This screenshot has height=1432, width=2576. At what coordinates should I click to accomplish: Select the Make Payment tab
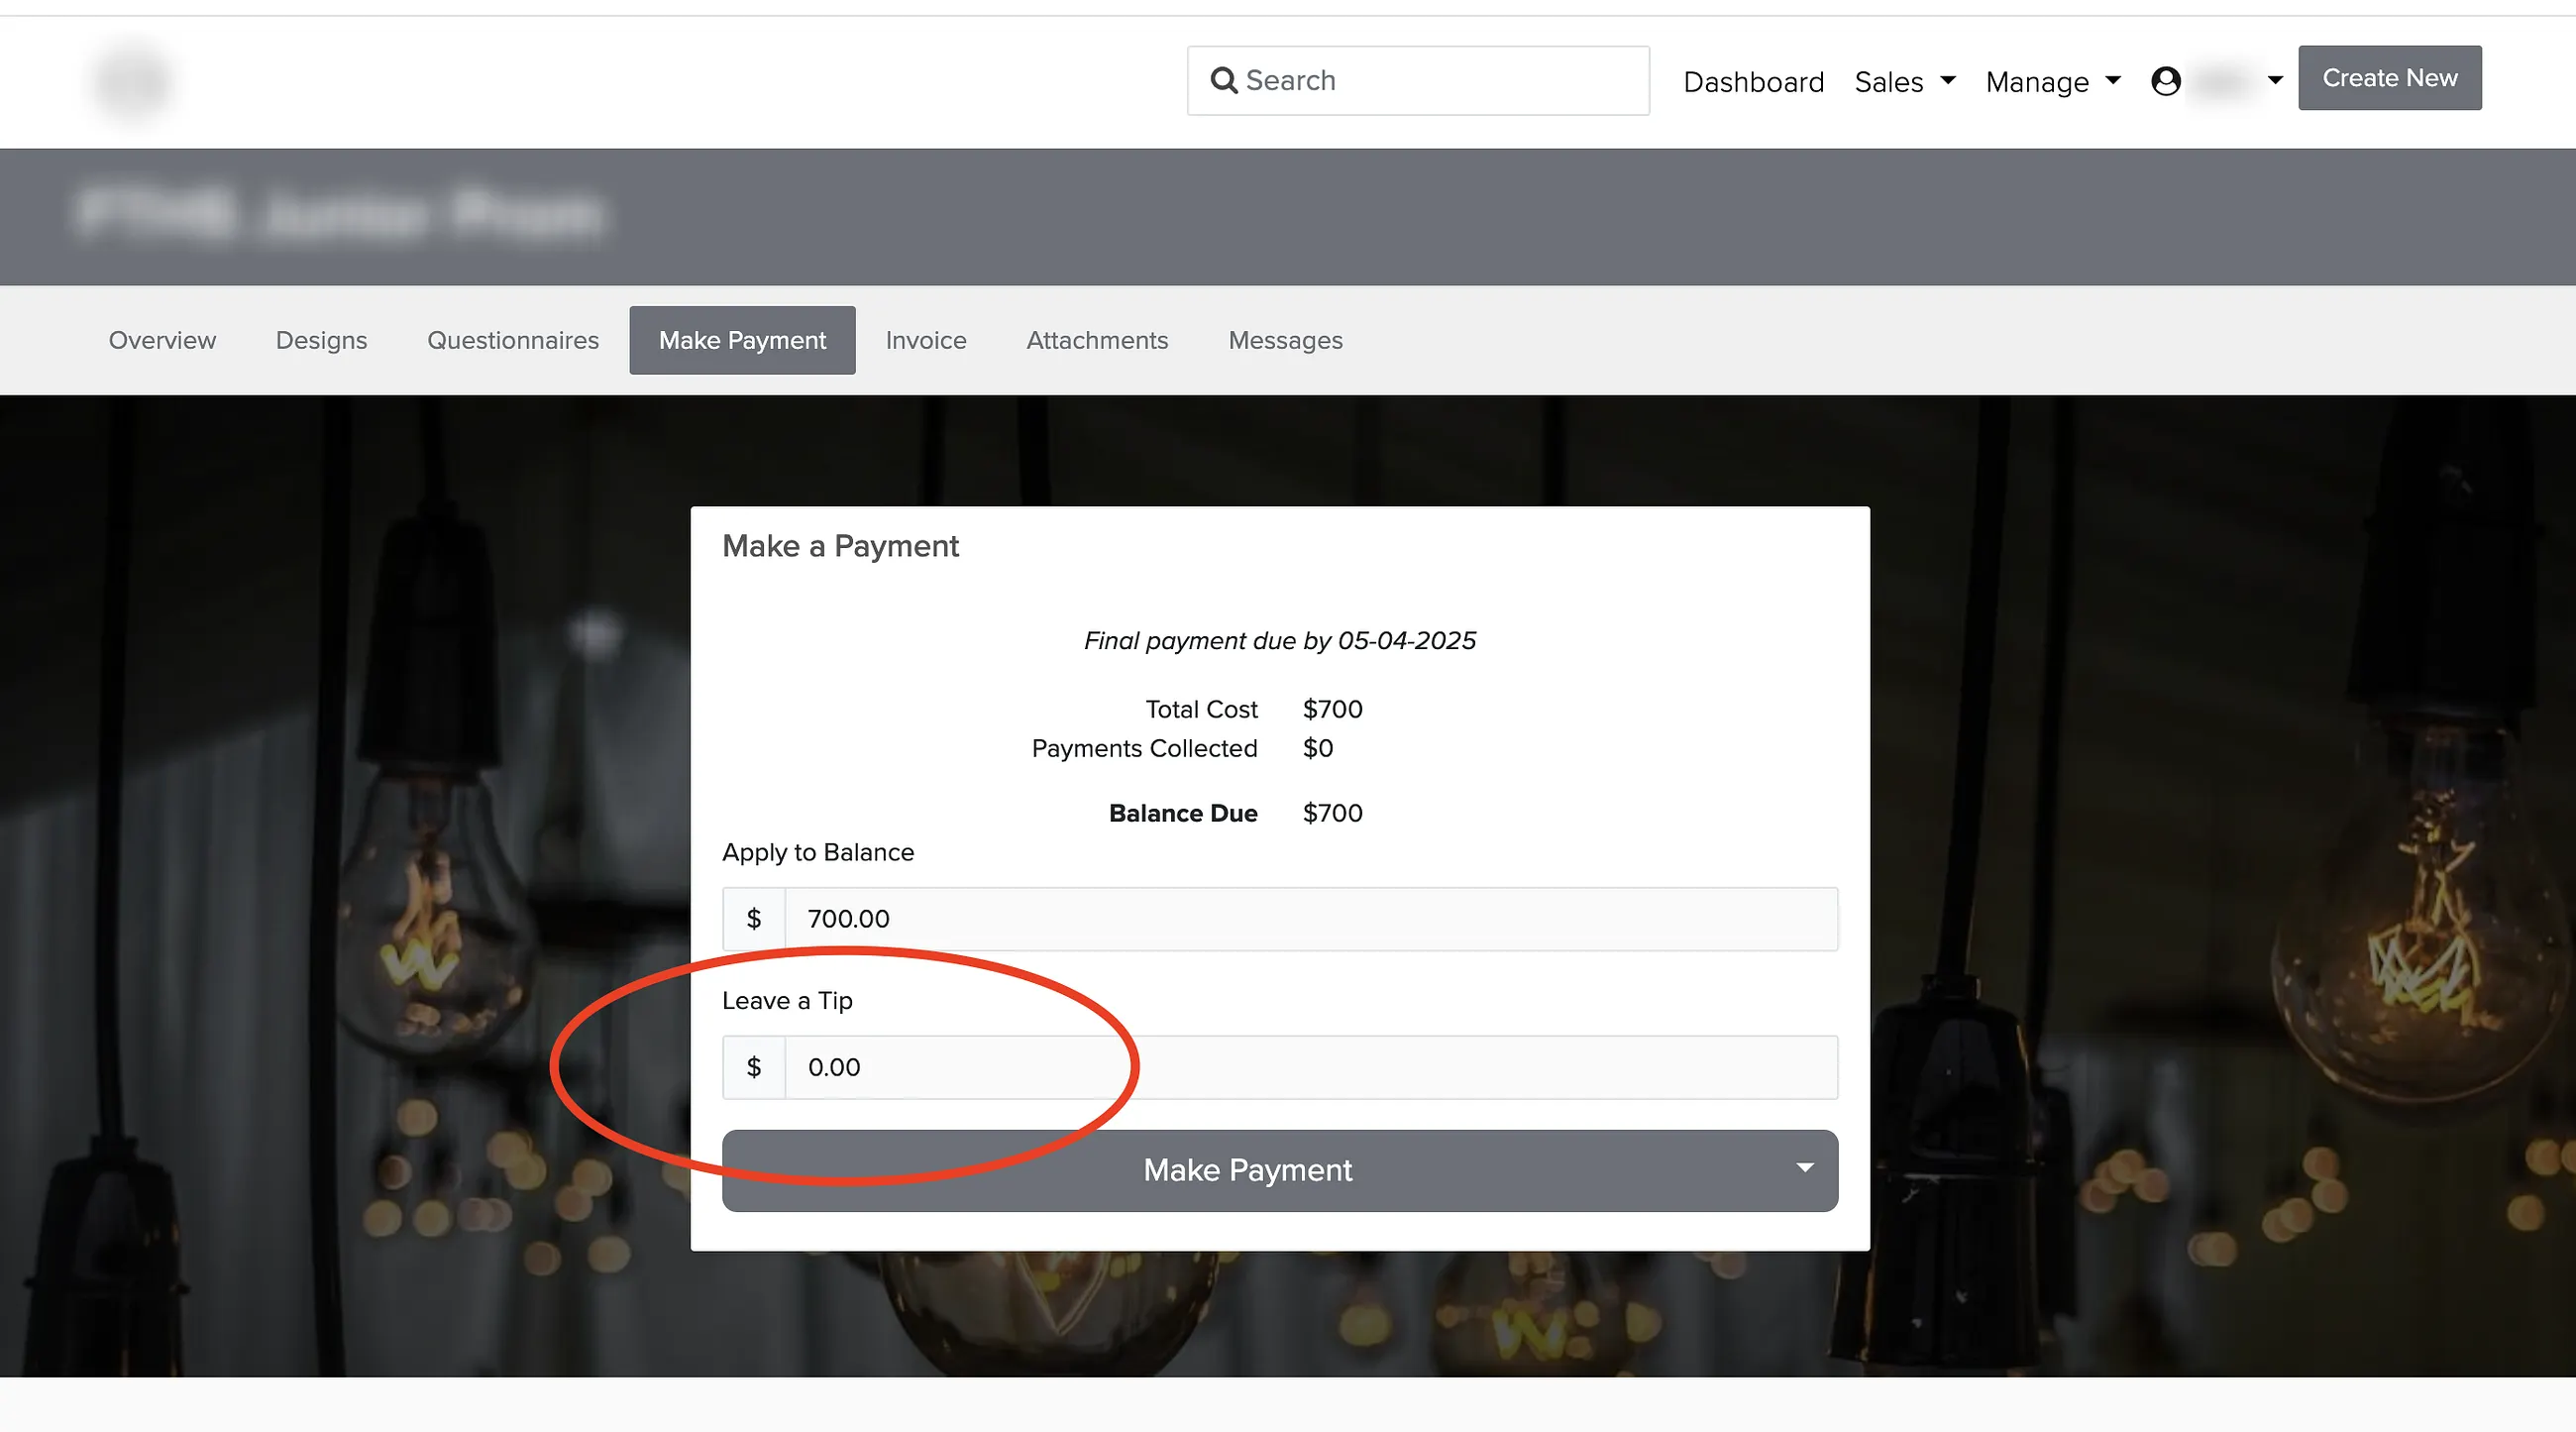(742, 340)
